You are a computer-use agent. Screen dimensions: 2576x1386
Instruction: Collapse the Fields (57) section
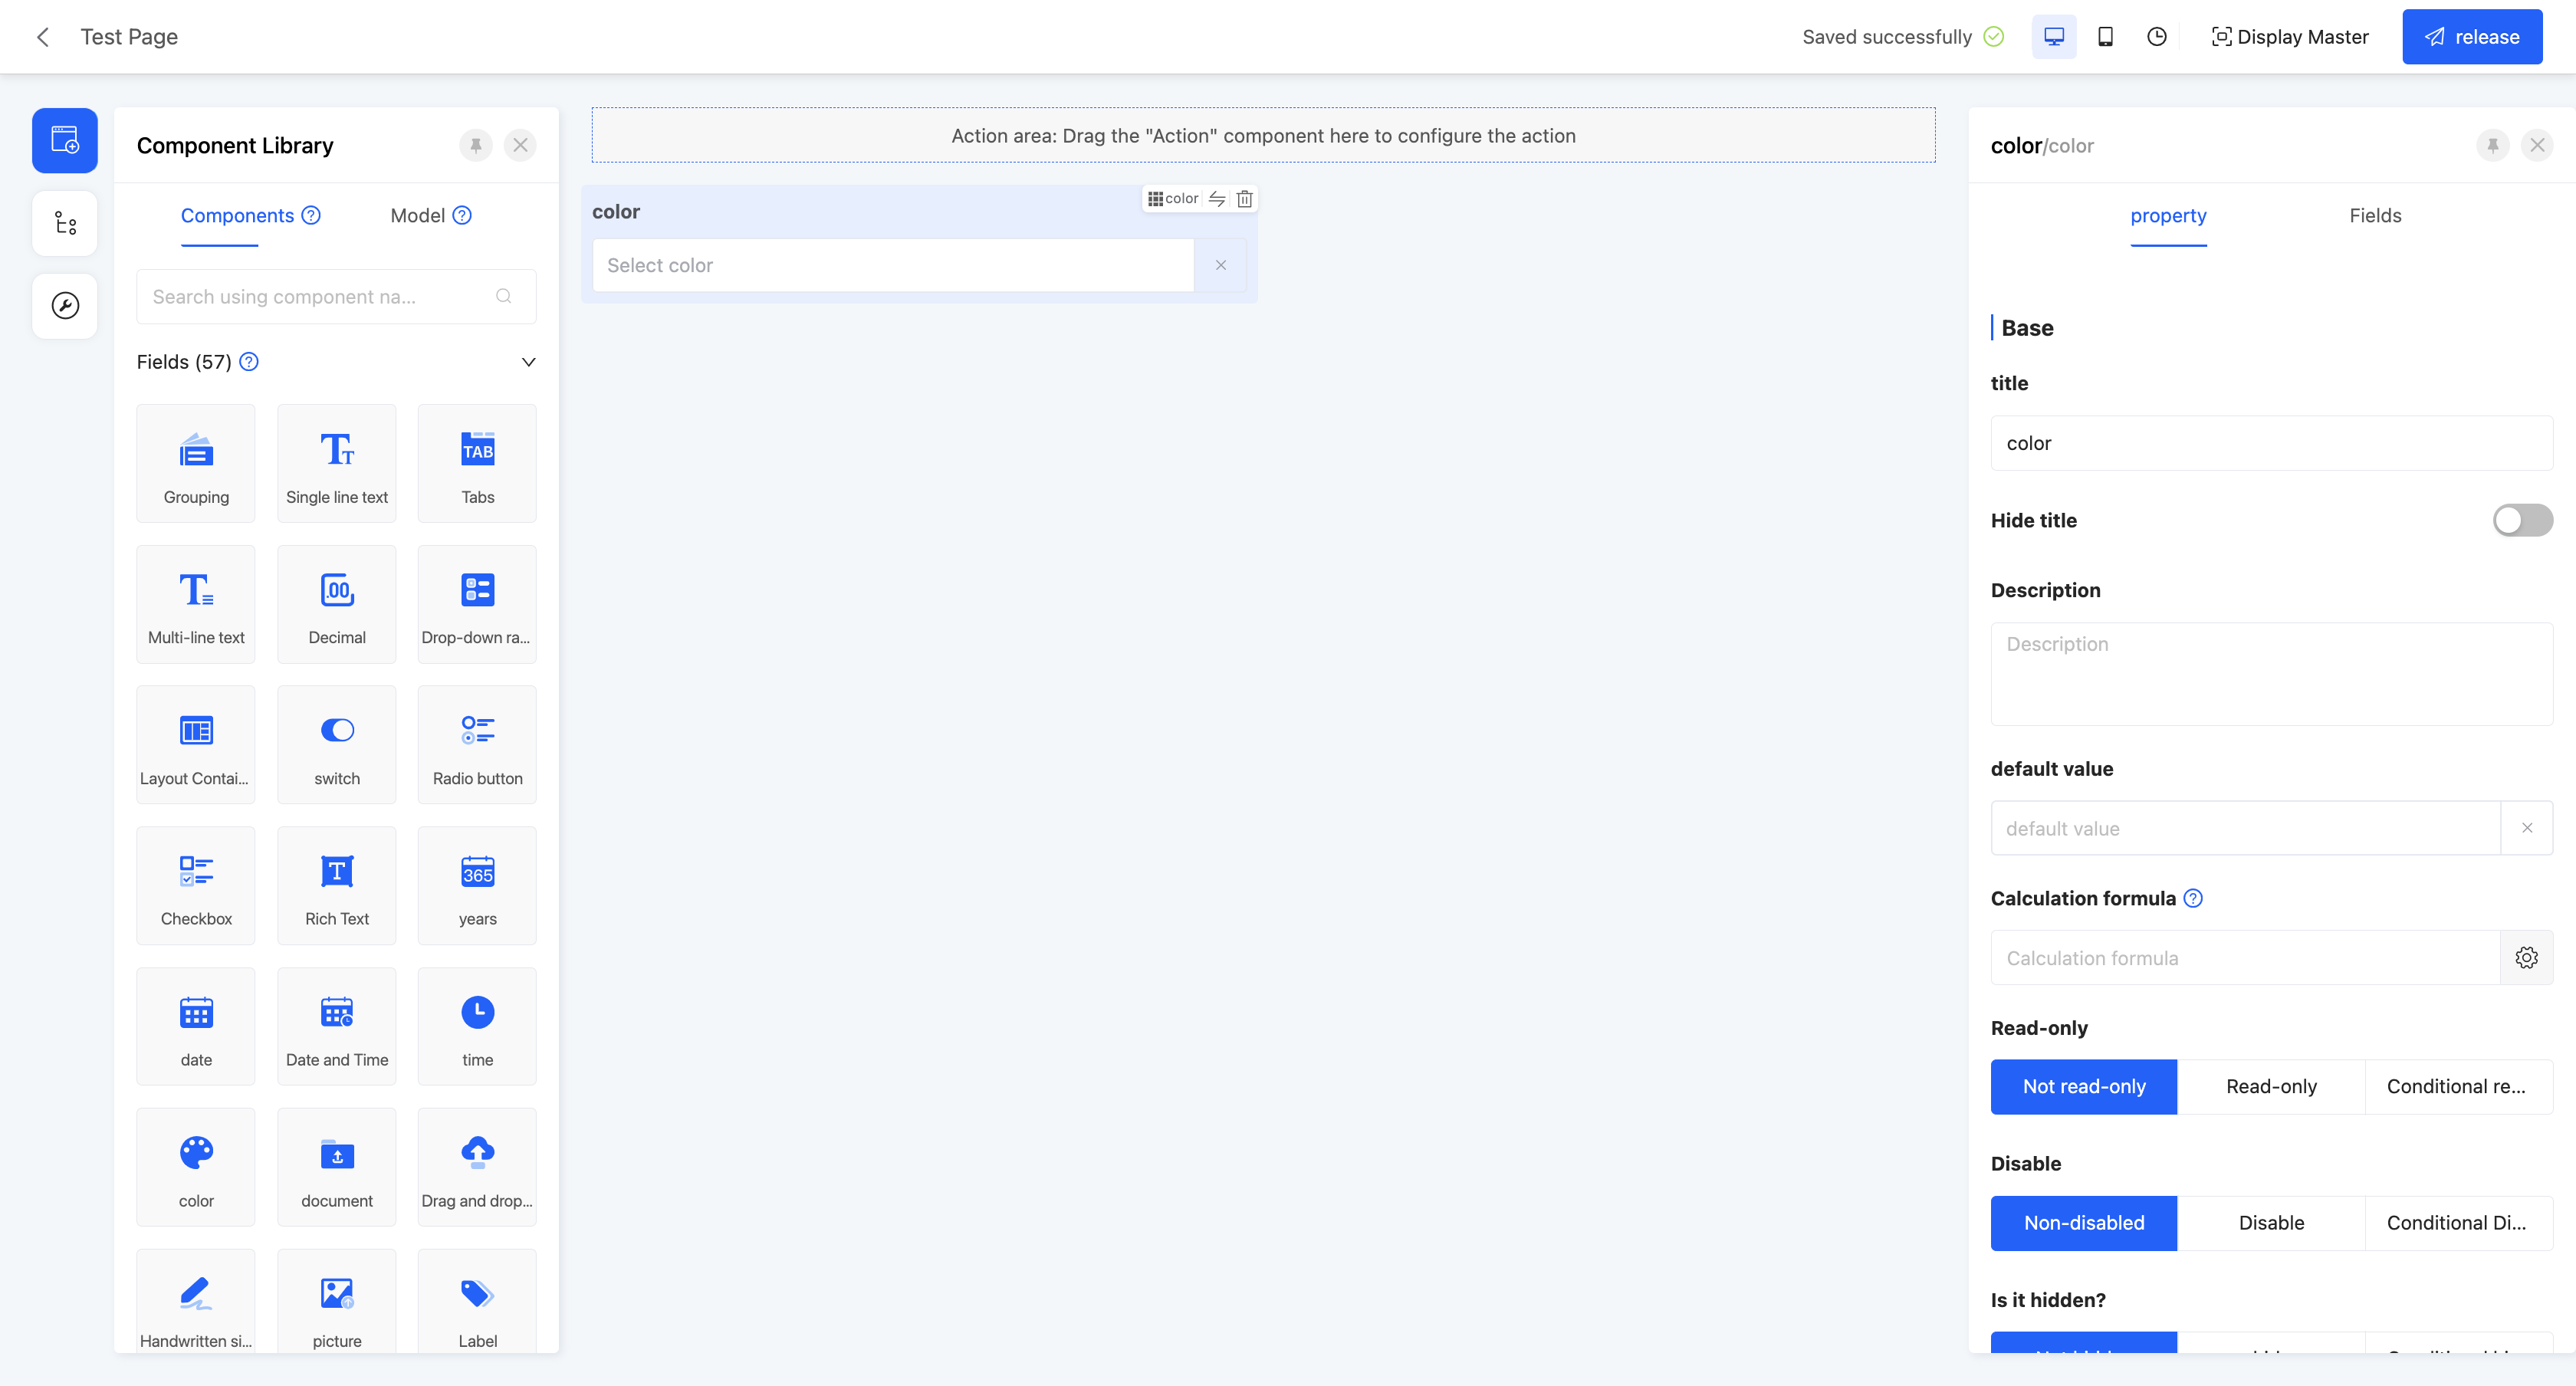(528, 362)
